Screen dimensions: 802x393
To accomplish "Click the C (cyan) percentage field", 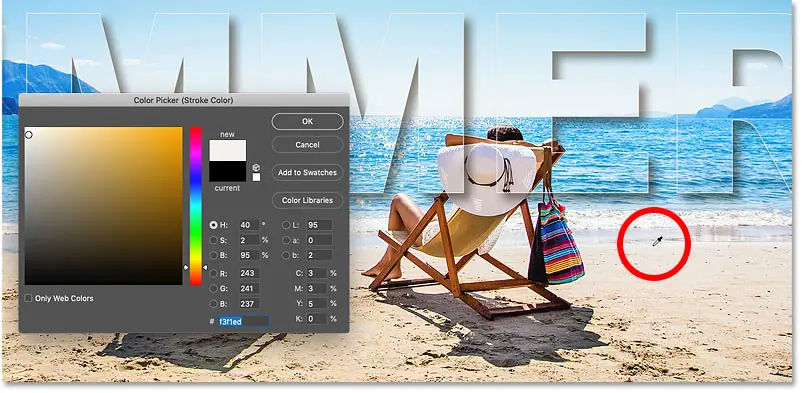I will (x=317, y=274).
